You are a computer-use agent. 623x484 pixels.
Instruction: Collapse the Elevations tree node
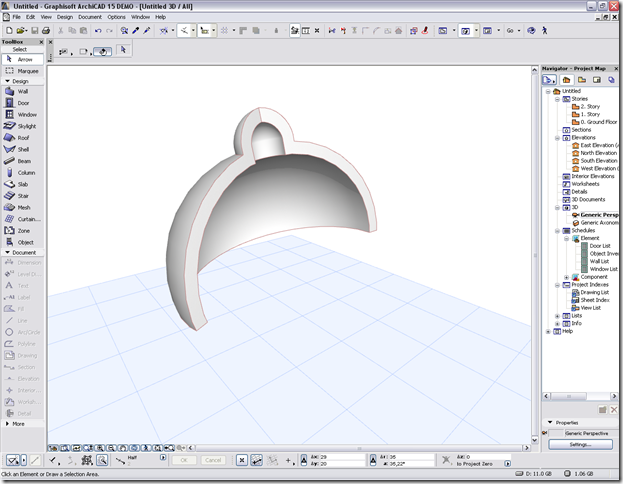tap(557, 138)
